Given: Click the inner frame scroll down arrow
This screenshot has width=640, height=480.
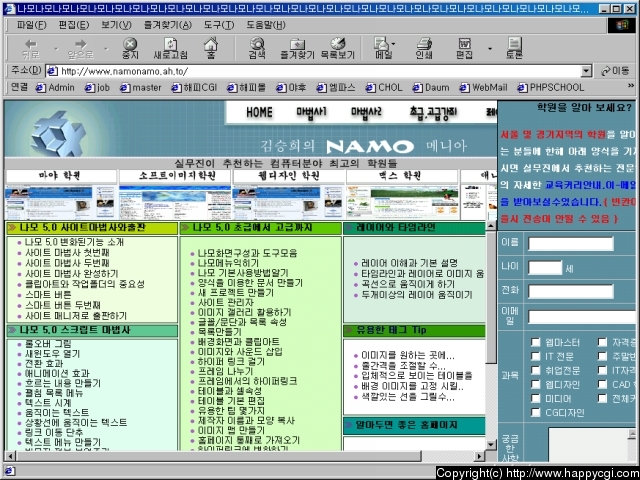Looking at the screenshot, I should pyautogui.click(x=491, y=444).
